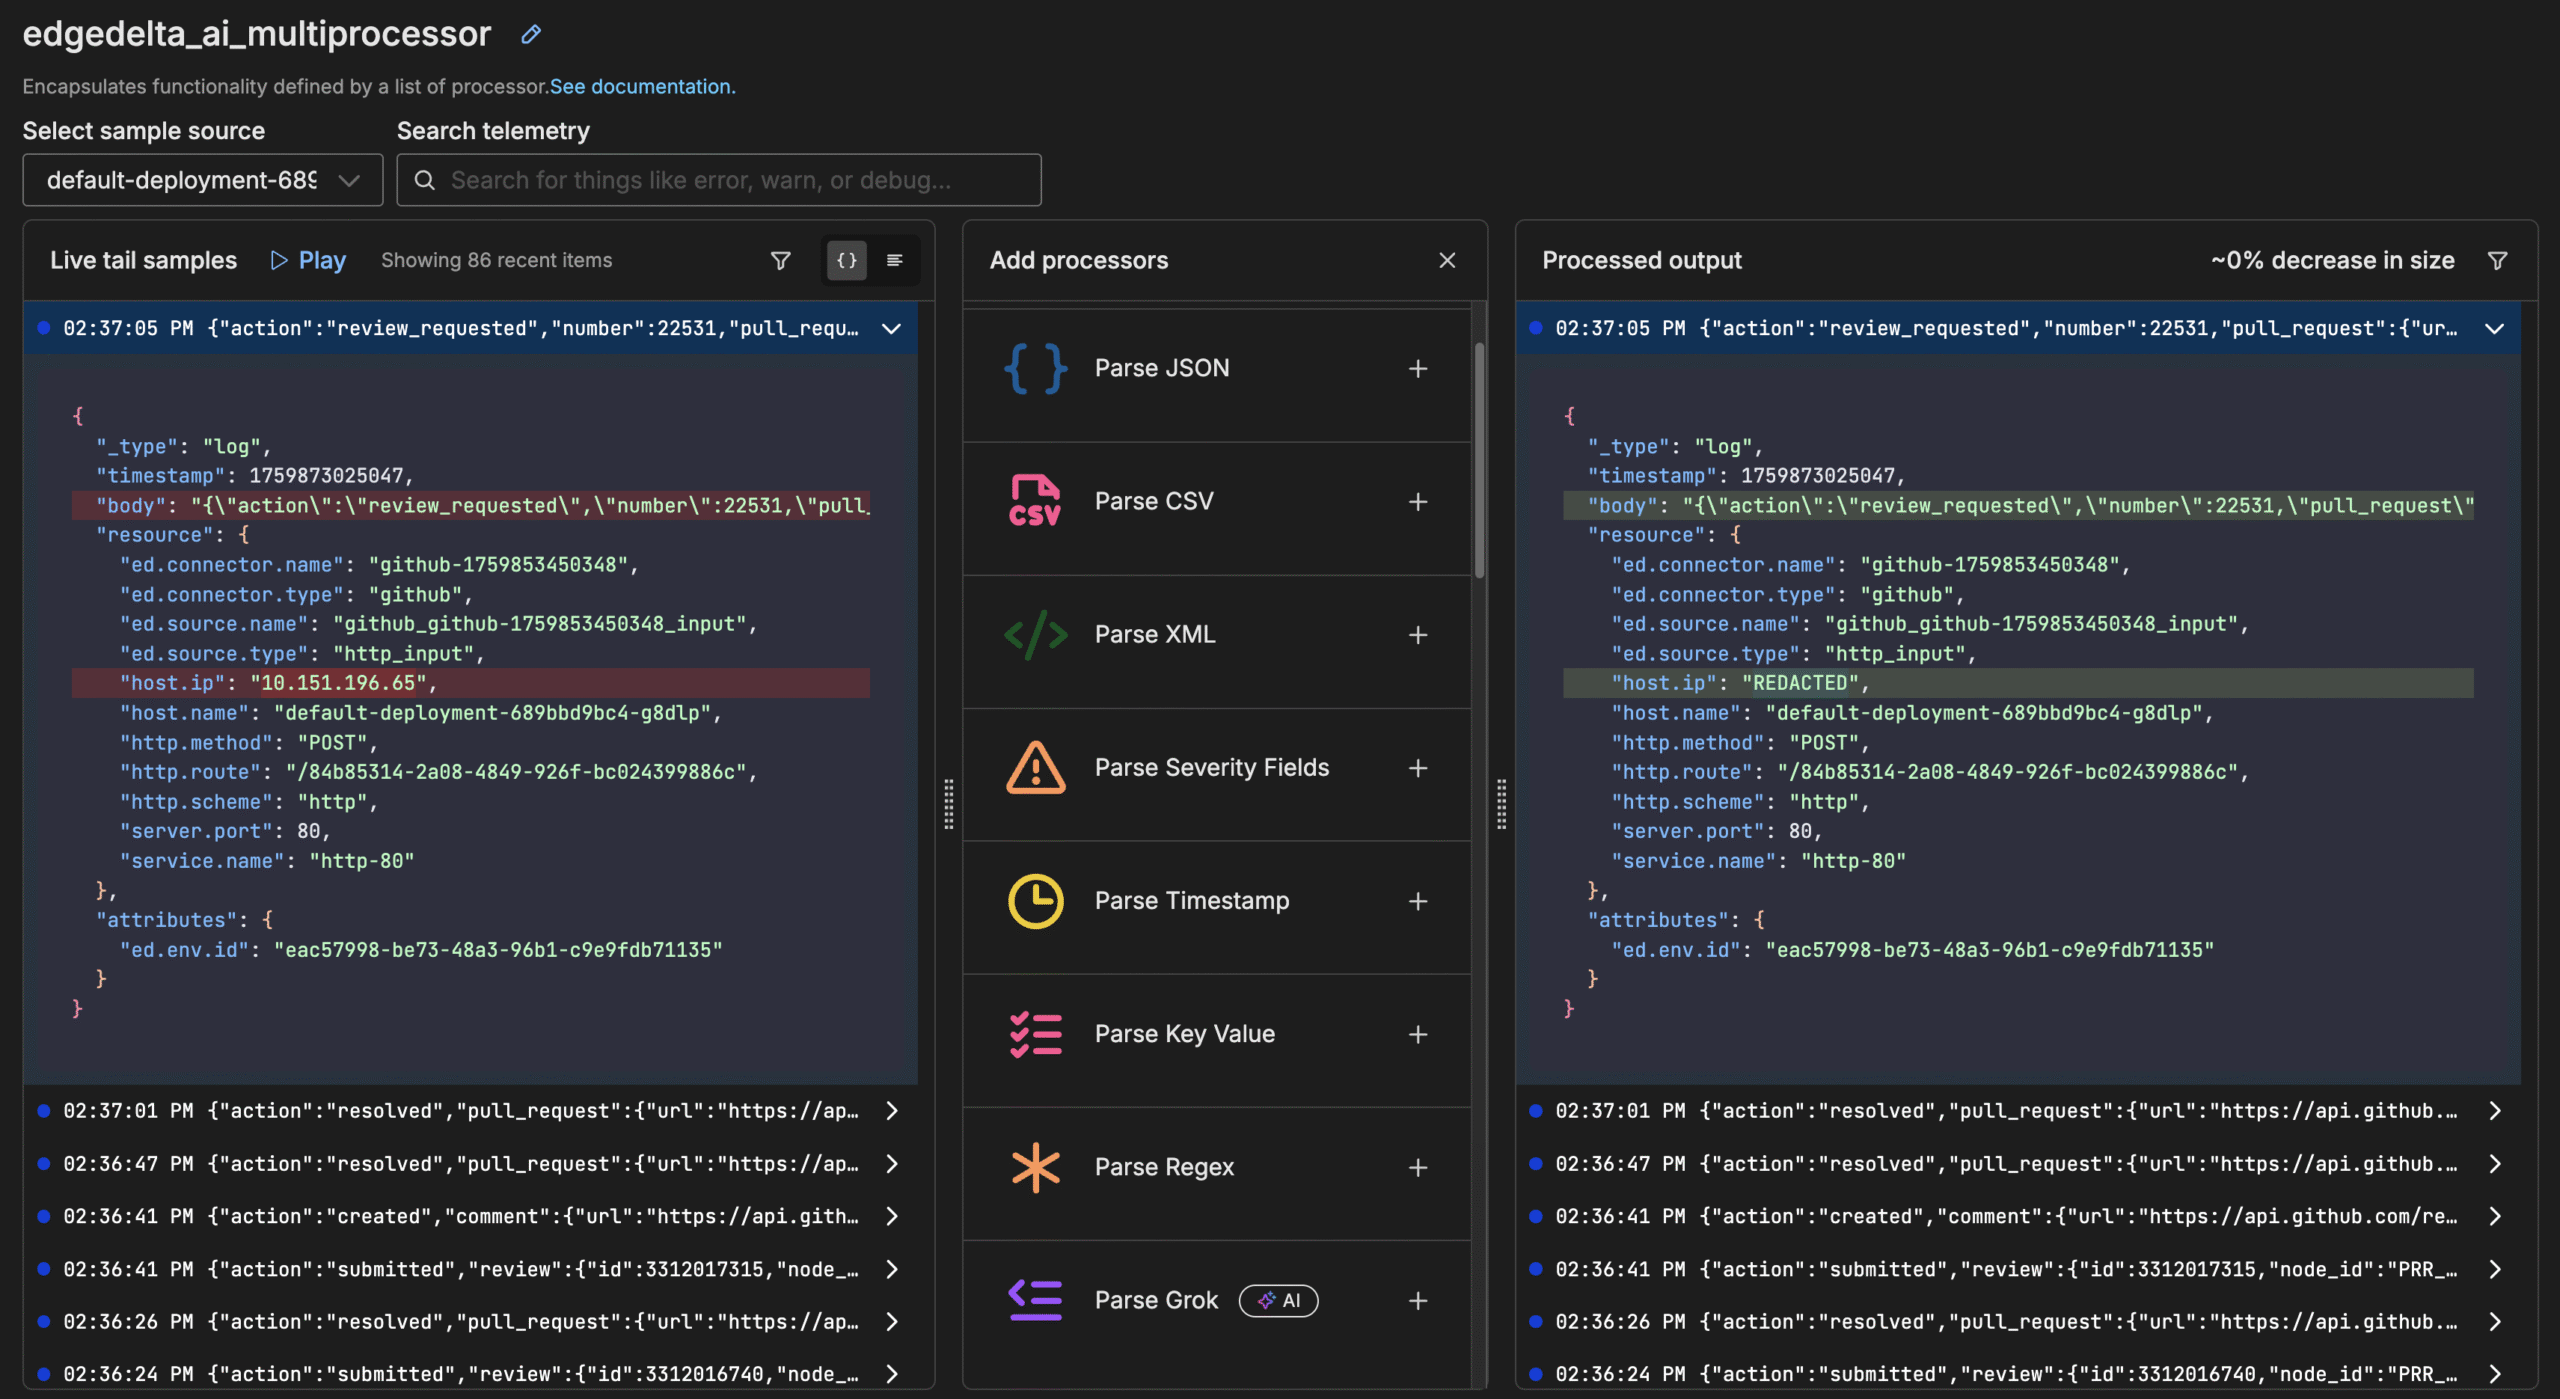Click the Parse Regex asterisk icon
The image size is (2560, 1399).
pos(1035,1166)
